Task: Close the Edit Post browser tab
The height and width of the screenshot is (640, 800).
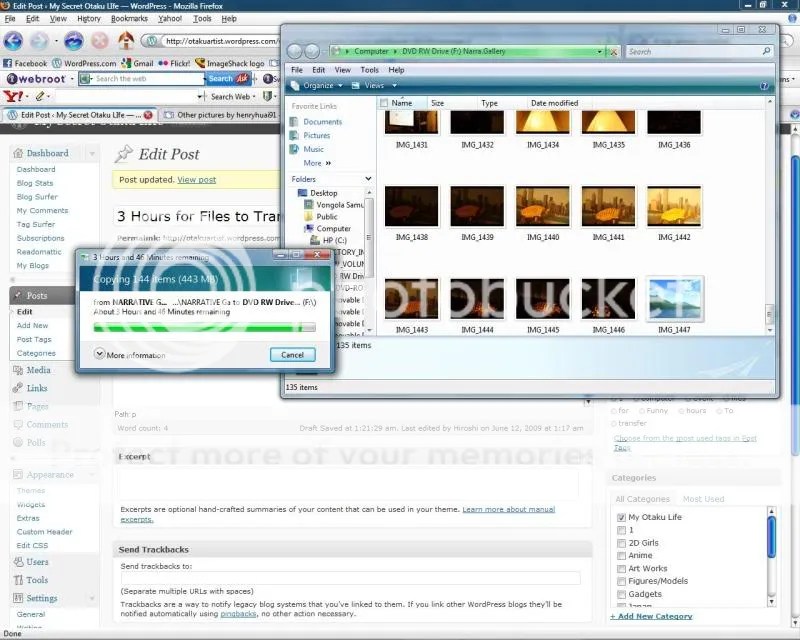Action: [148, 115]
